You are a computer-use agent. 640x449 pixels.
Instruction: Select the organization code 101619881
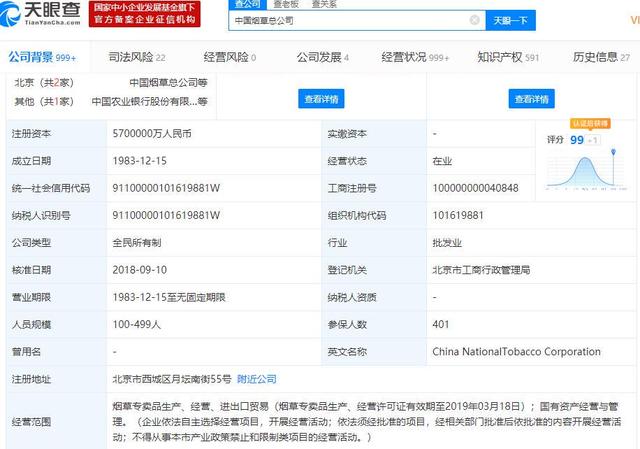pos(458,216)
